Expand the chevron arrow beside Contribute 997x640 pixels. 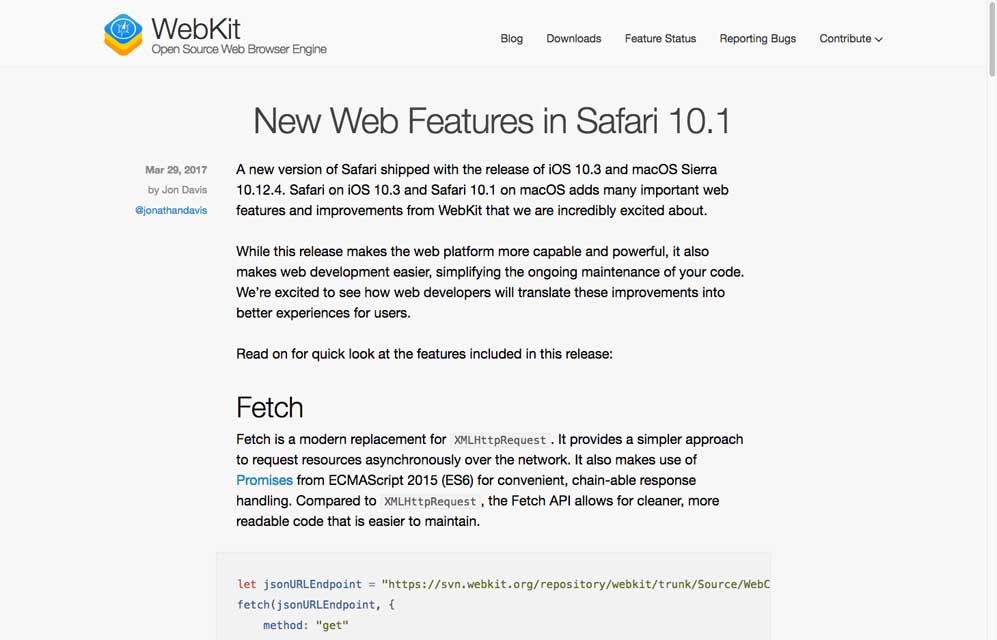879,40
